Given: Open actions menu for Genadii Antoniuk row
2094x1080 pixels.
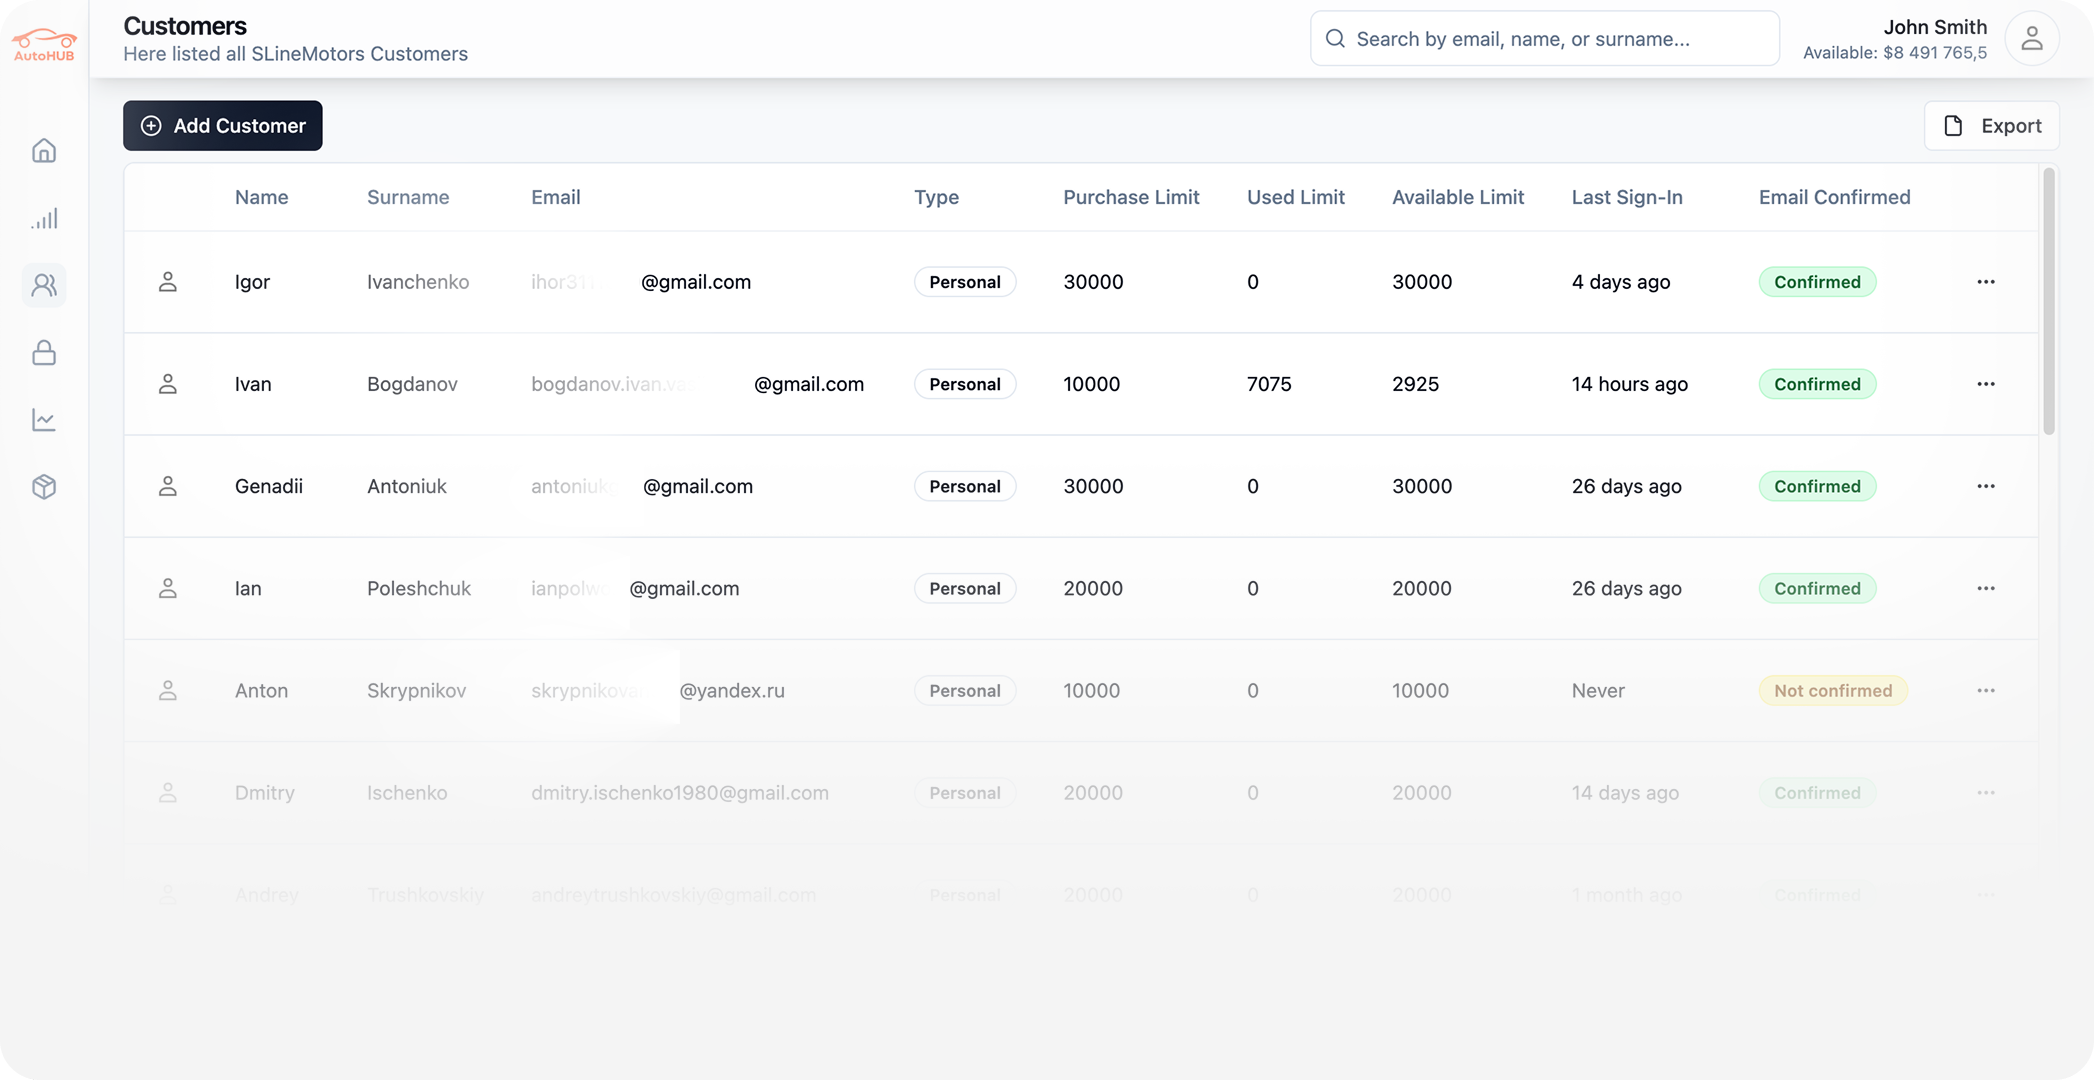Looking at the screenshot, I should coord(1986,486).
